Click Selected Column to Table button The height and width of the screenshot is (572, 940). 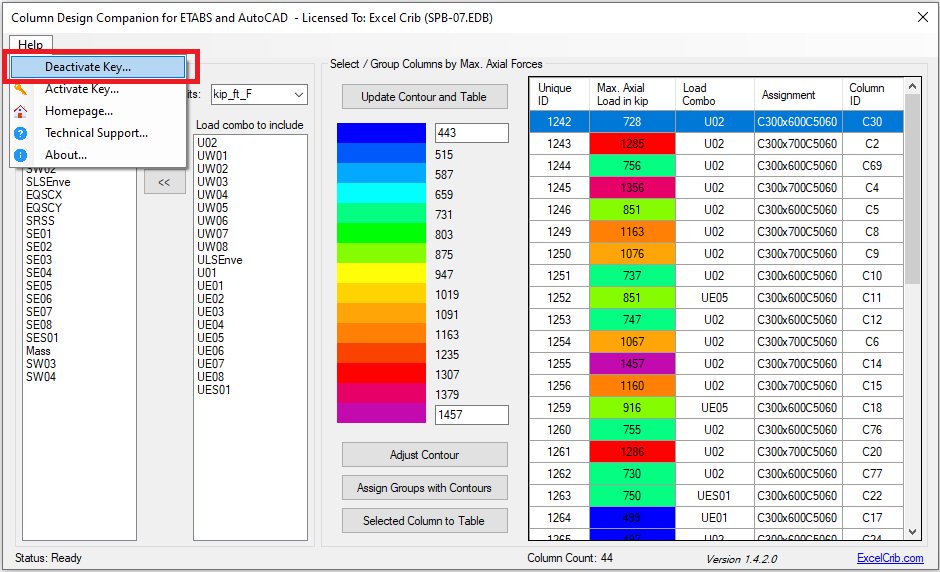(x=424, y=521)
